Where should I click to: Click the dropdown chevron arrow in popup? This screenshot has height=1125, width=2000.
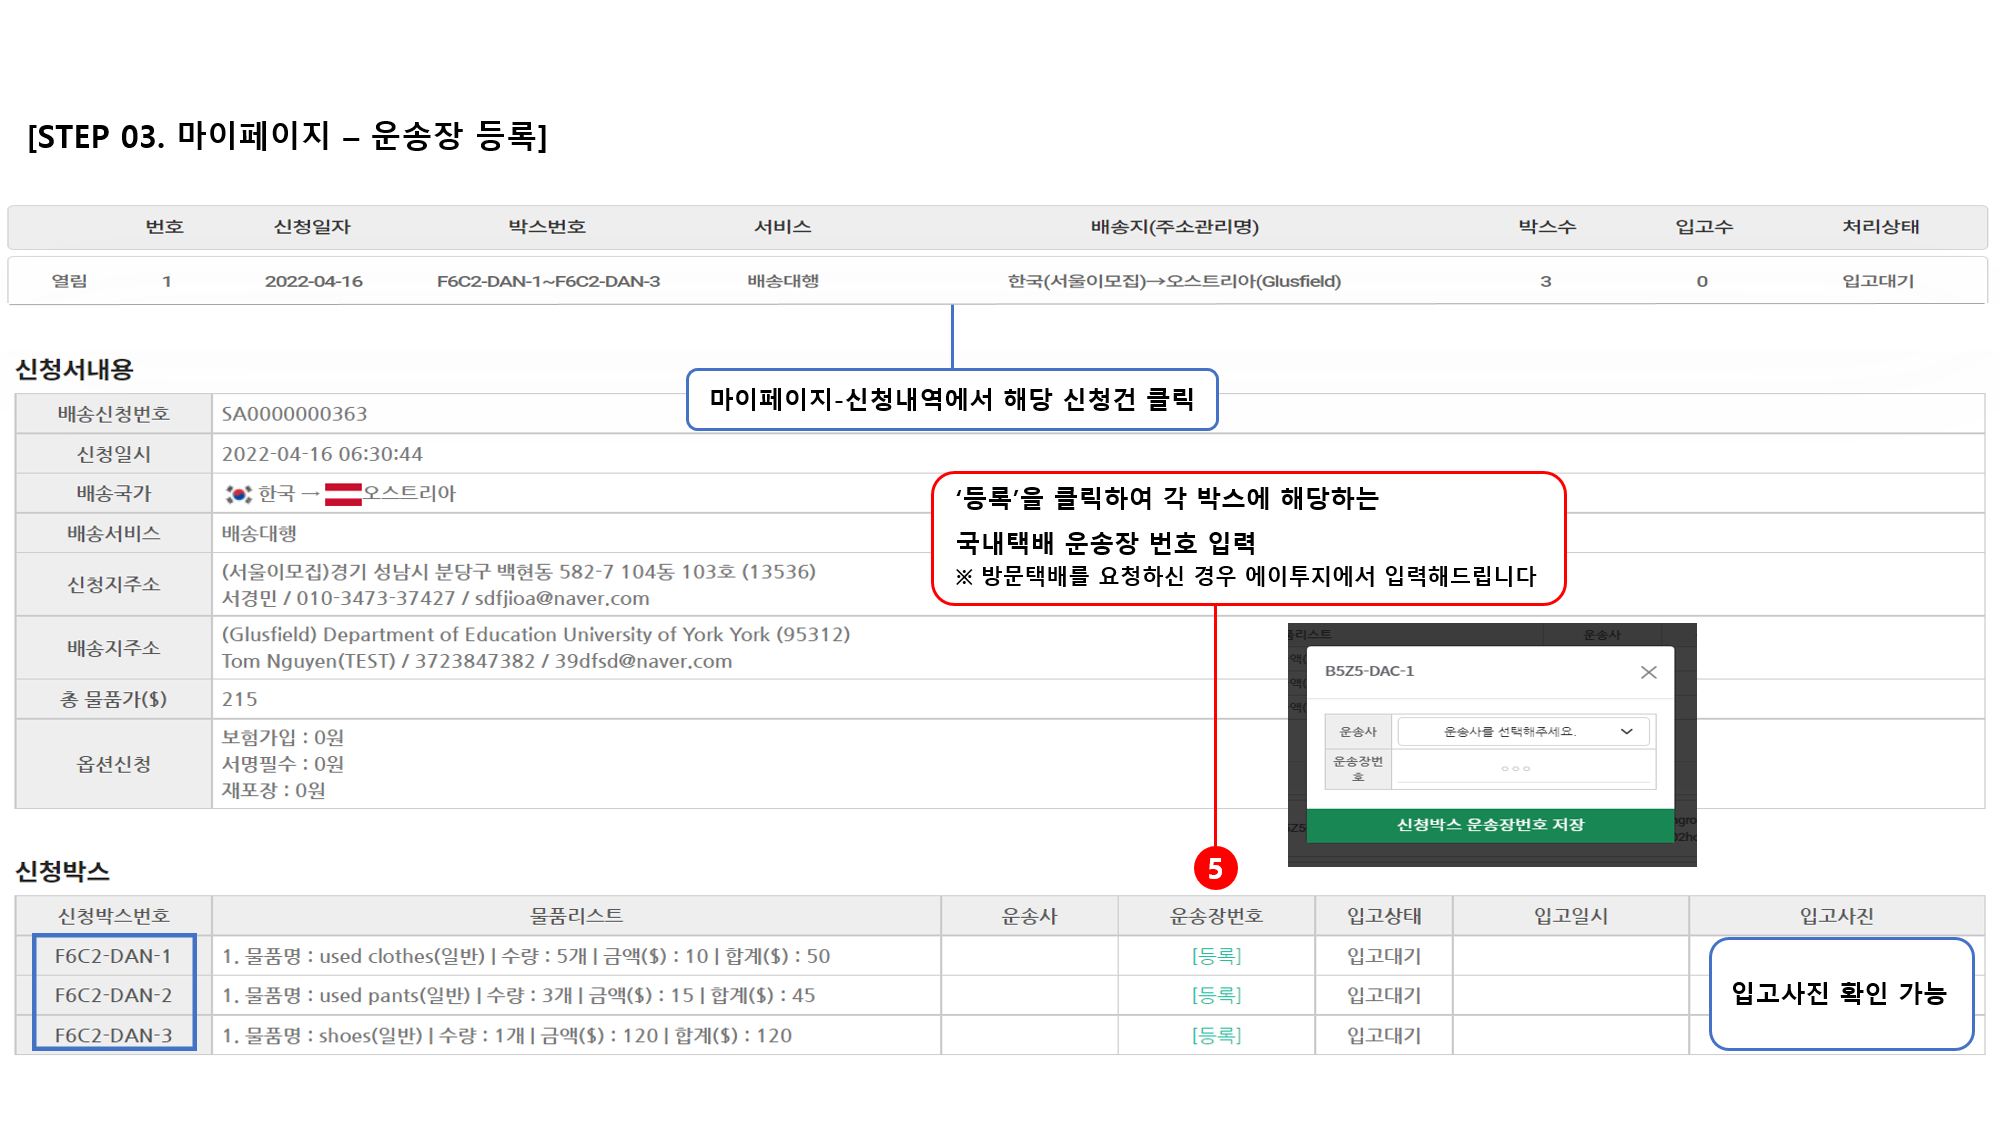tap(1627, 732)
